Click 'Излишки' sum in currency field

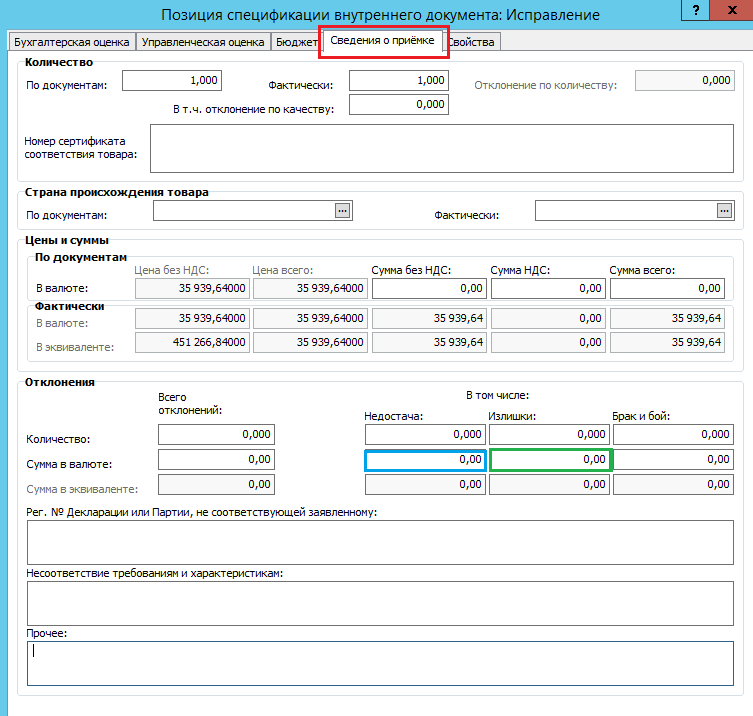click(x=551, y=460)
